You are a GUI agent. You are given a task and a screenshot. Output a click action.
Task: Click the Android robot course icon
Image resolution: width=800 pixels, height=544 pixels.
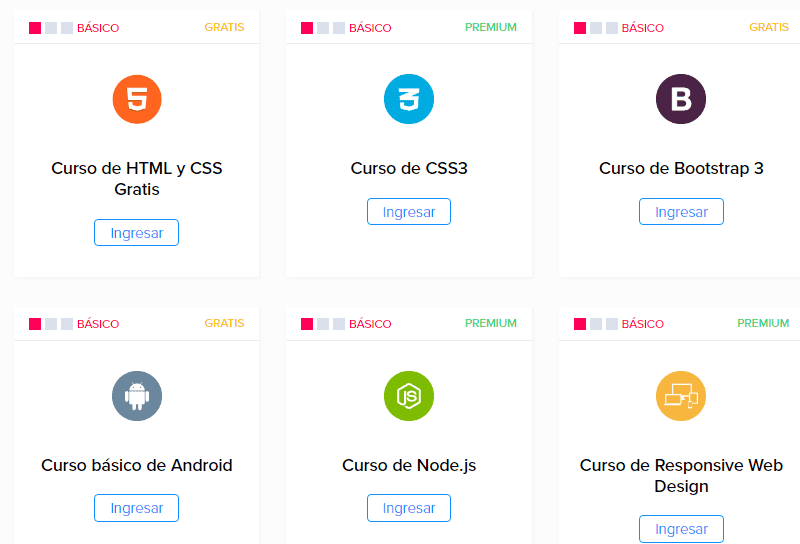click(x=137, y=396)
